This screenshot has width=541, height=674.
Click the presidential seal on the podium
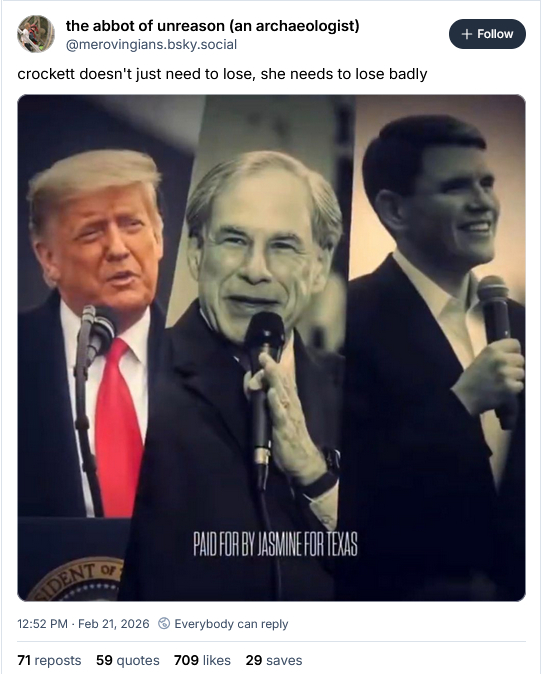(x=76, y=579)
